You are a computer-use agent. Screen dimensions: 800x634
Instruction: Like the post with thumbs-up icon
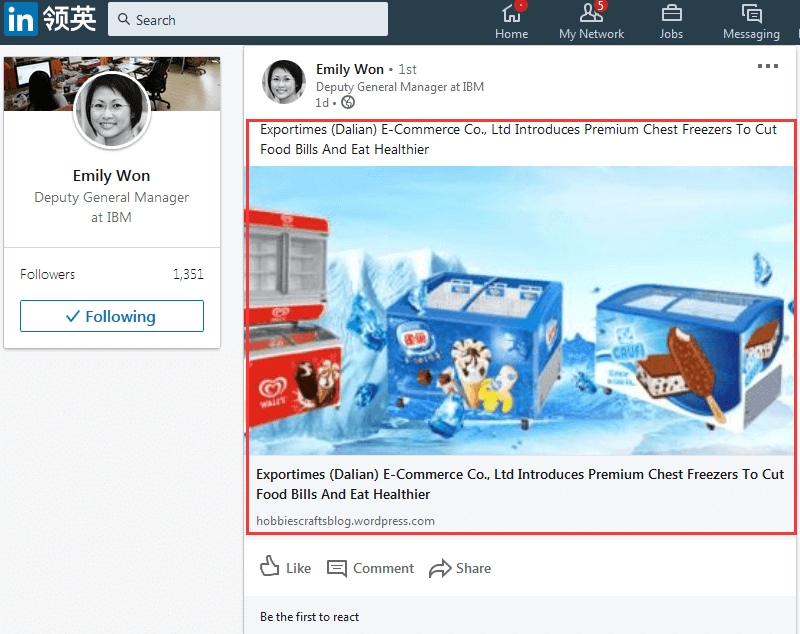(x=270, y=567)
